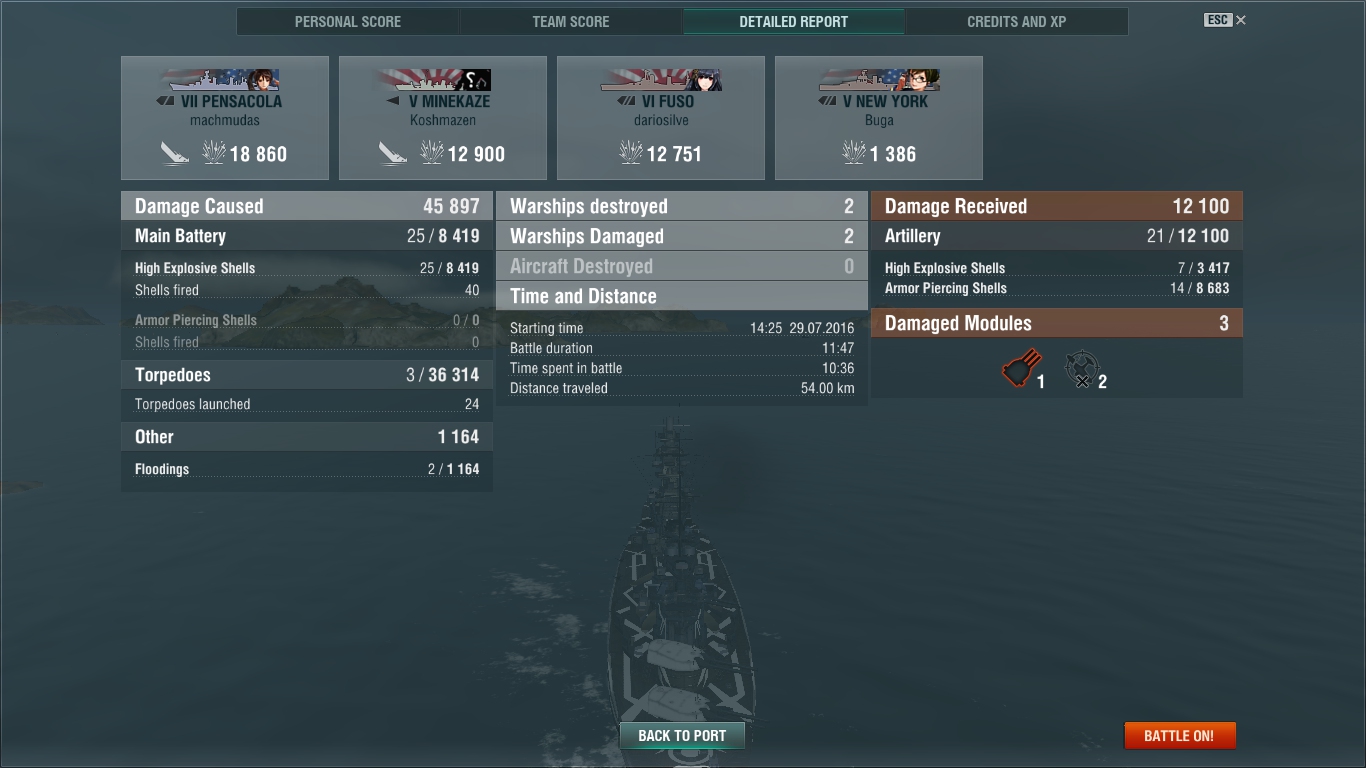1366x768 pixels.
Task: Close the report with the X
Action: 1241,20
